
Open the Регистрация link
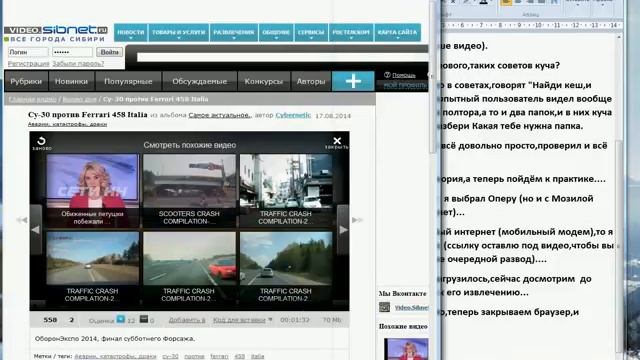[28, 64]
